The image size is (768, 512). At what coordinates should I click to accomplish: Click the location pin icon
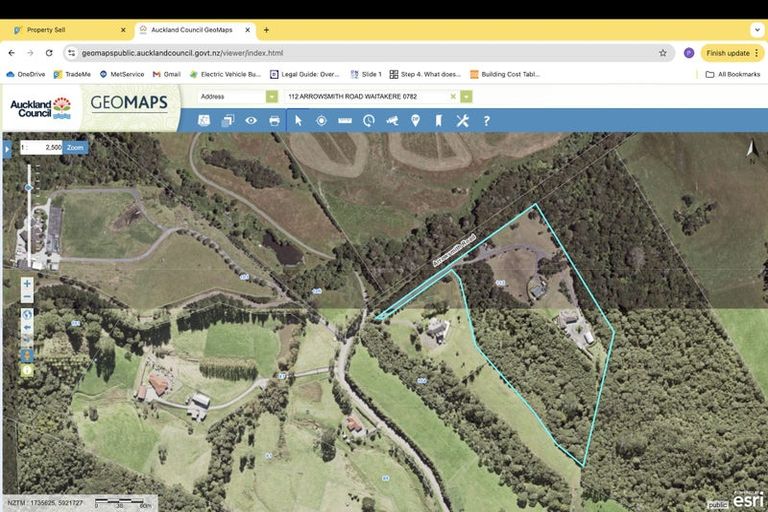coord(415,120)
